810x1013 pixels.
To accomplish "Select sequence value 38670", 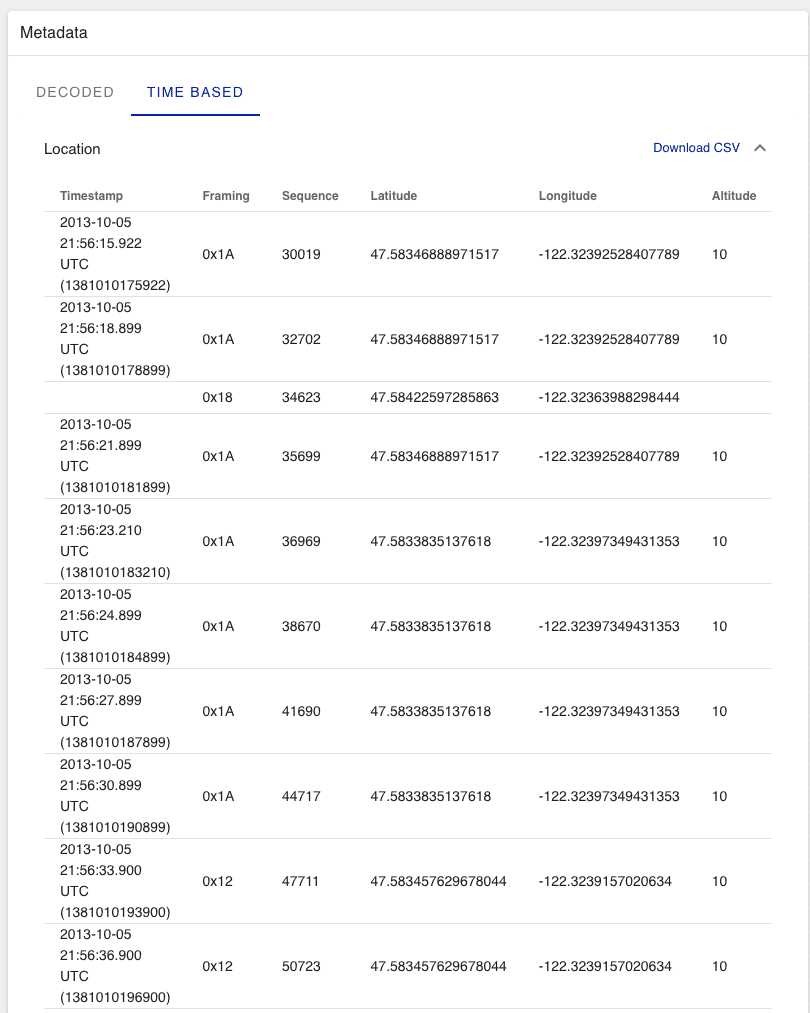I will 301,626.
